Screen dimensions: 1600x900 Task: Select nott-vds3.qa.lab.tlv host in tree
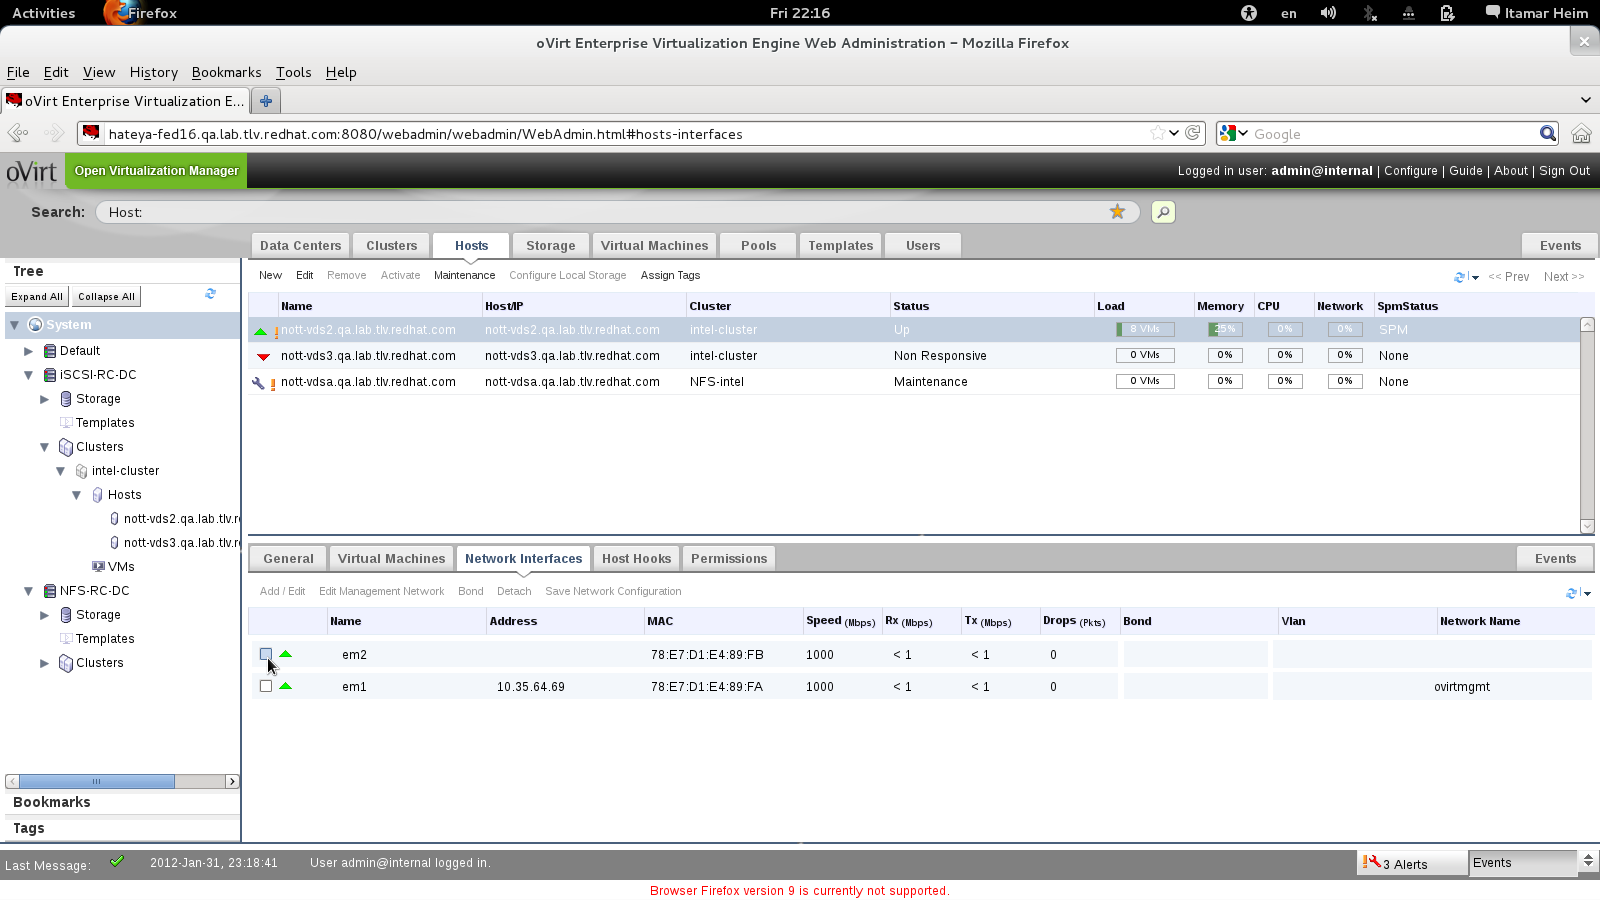181,543
